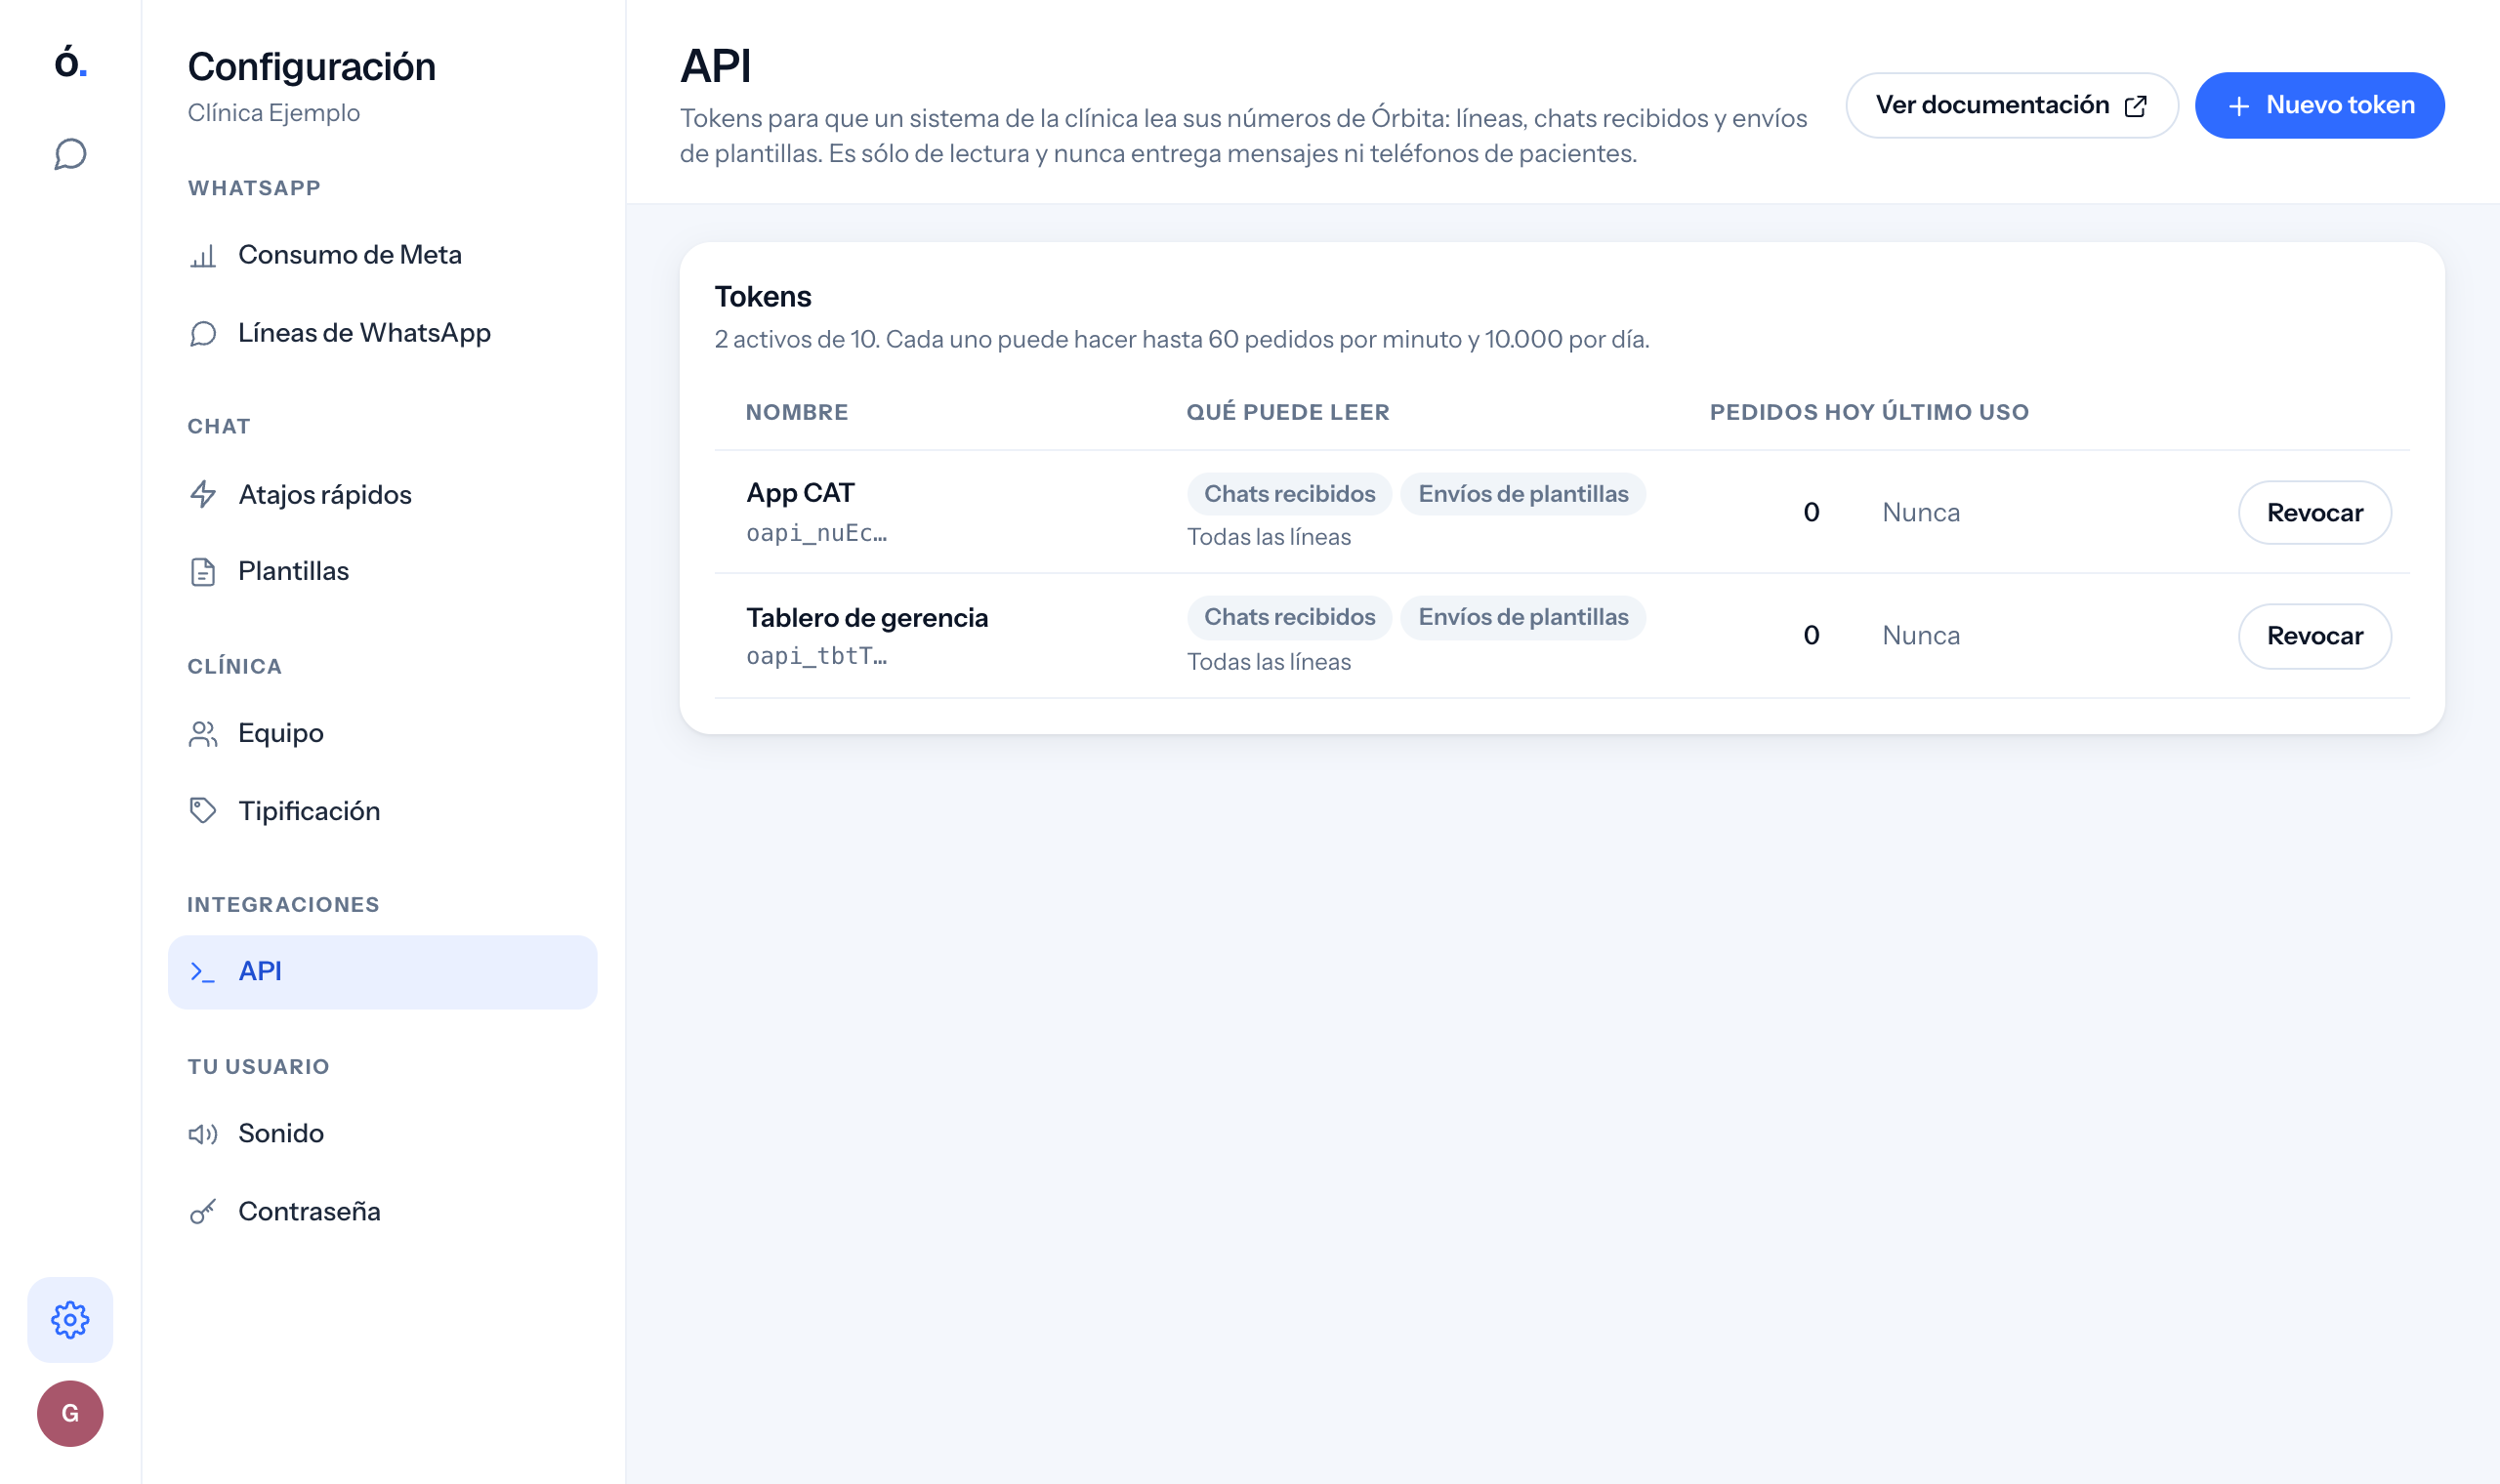Click Envíos de plantillas badge in Tablero de gerencia row
Viewport: 2500px width, 1484px height.
(1523, 617)
